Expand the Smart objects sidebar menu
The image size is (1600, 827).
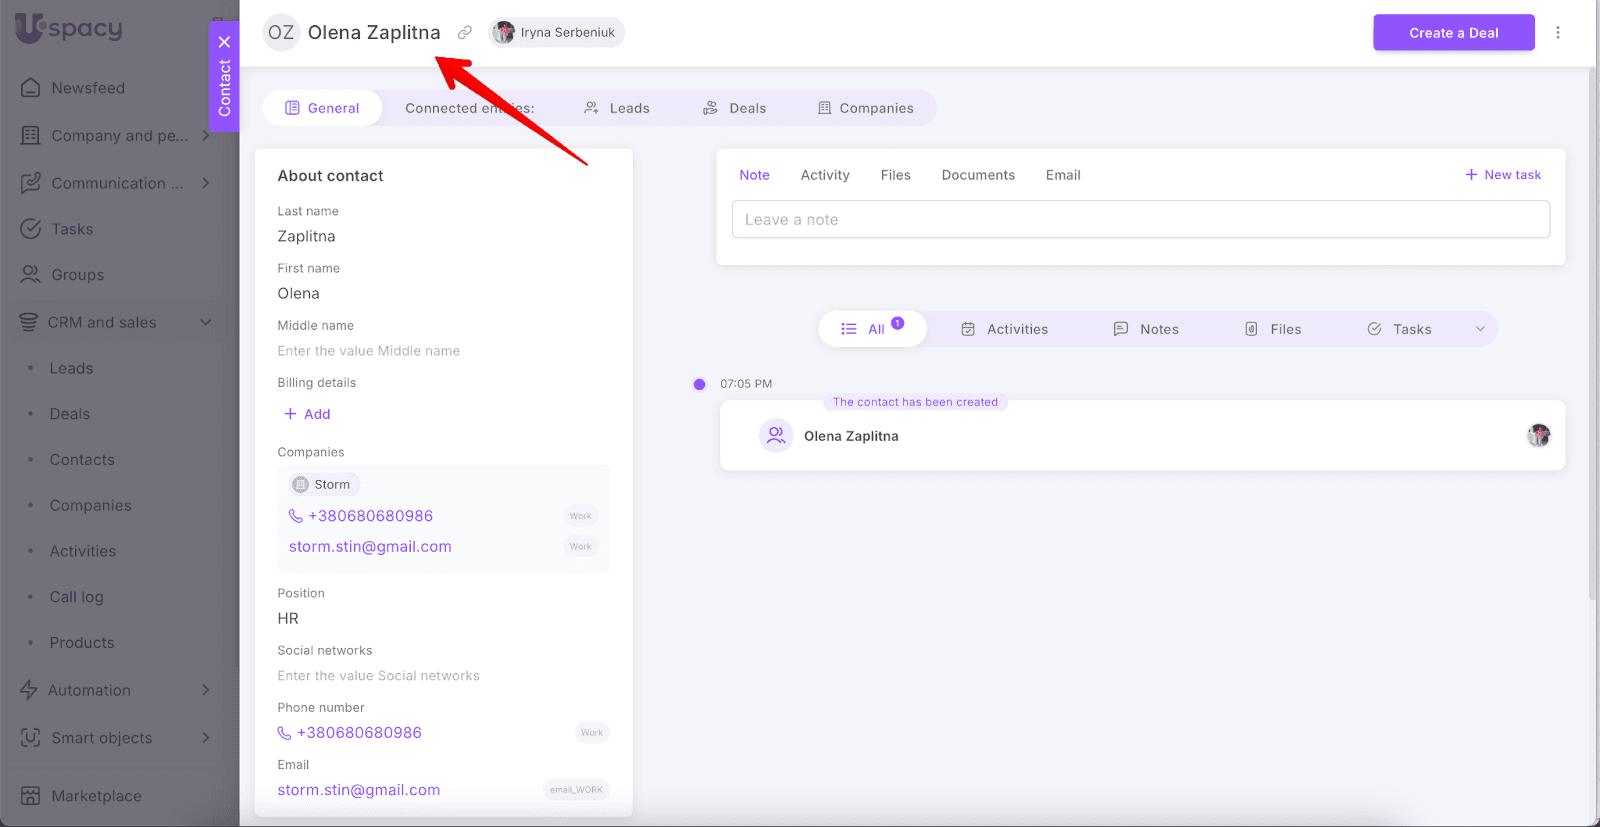[206, 738]
